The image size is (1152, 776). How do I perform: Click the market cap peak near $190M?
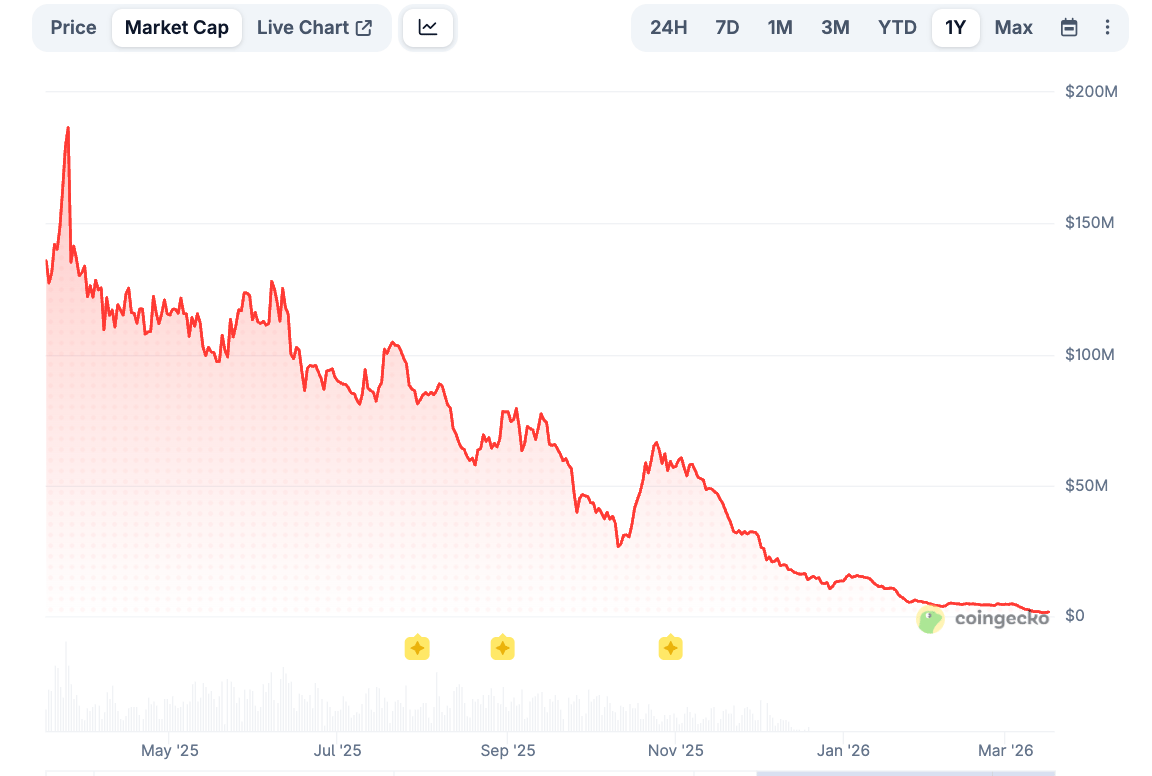[68, 129]
